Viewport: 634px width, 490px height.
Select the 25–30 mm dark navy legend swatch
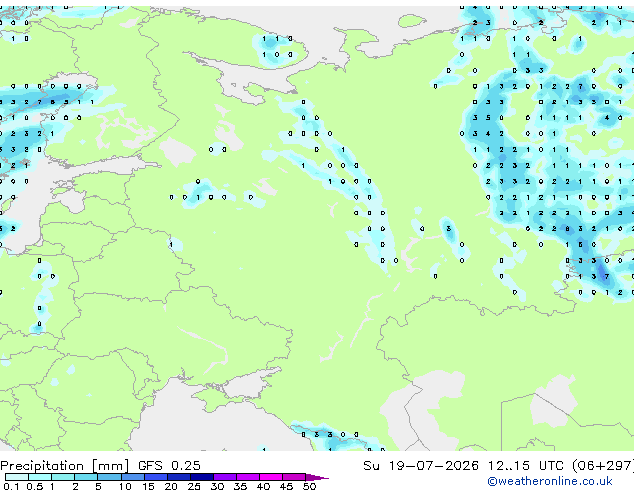click(202, 477)
